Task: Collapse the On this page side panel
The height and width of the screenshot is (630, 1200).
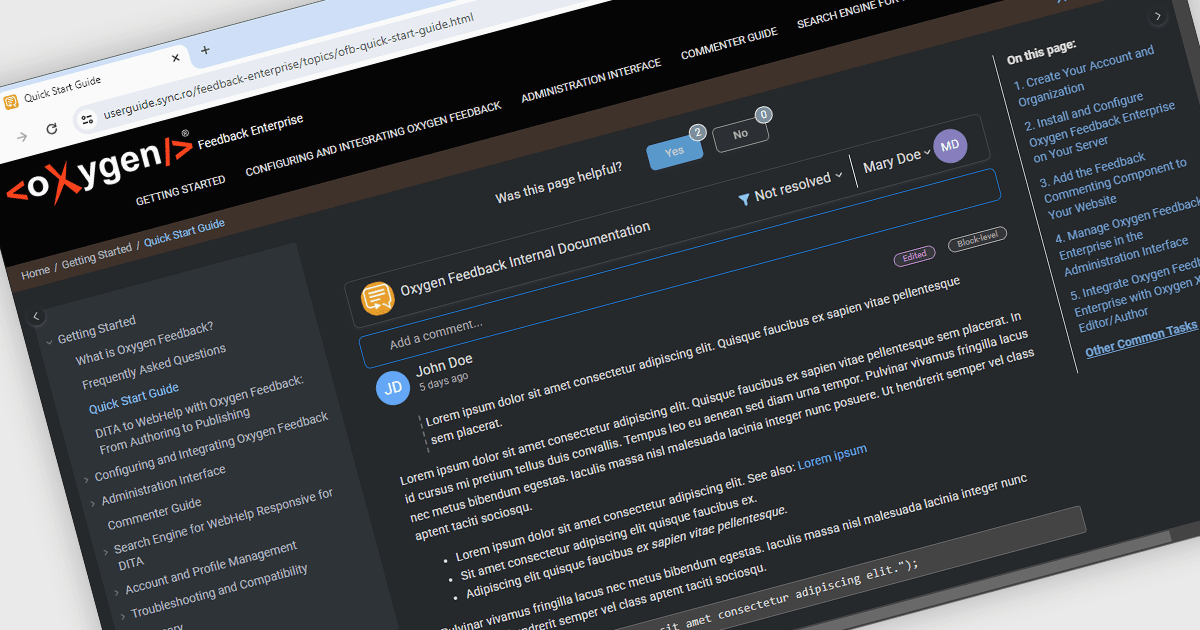Action: point(1158,17)
